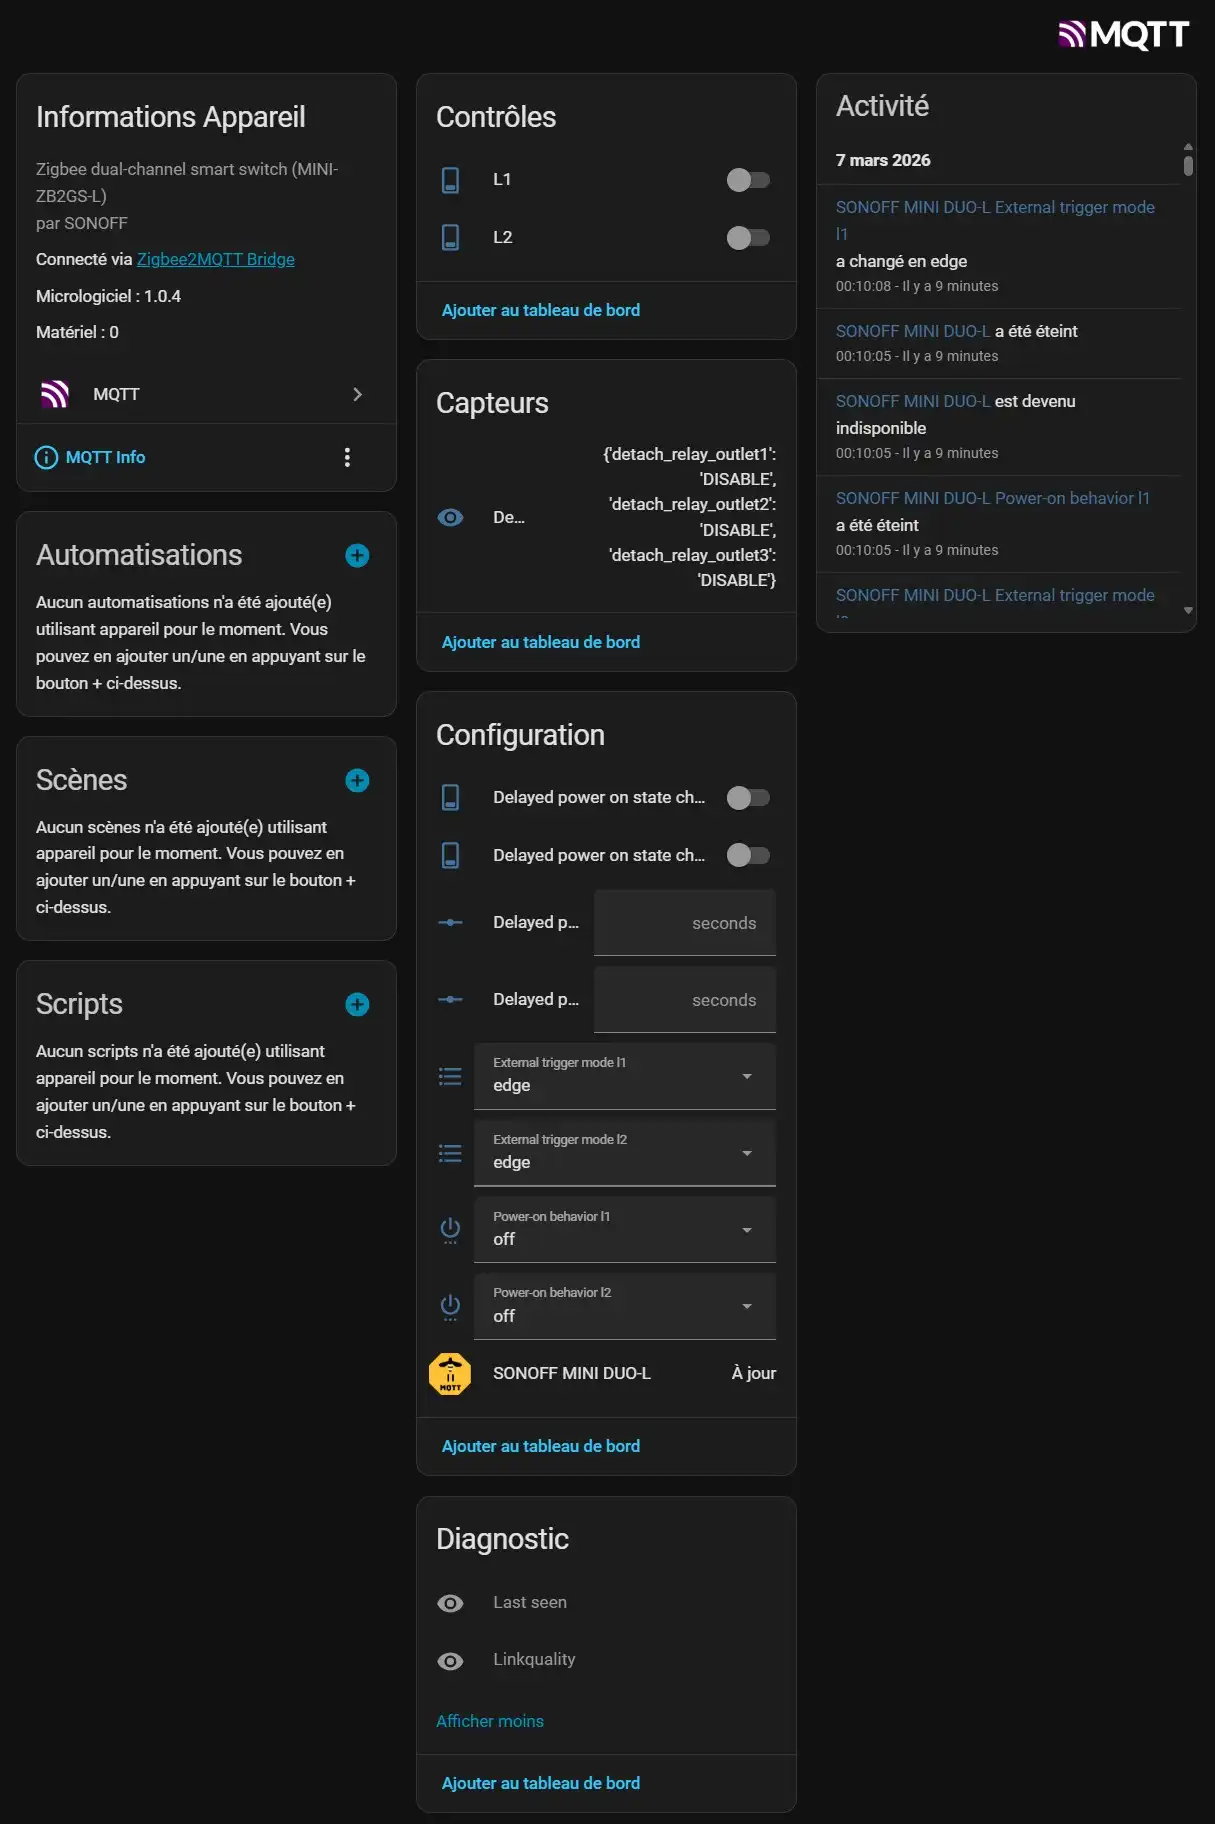Open the three-dot menu beside MQTT Info
Viewport: 1215px width, 1824px height.
347,458
